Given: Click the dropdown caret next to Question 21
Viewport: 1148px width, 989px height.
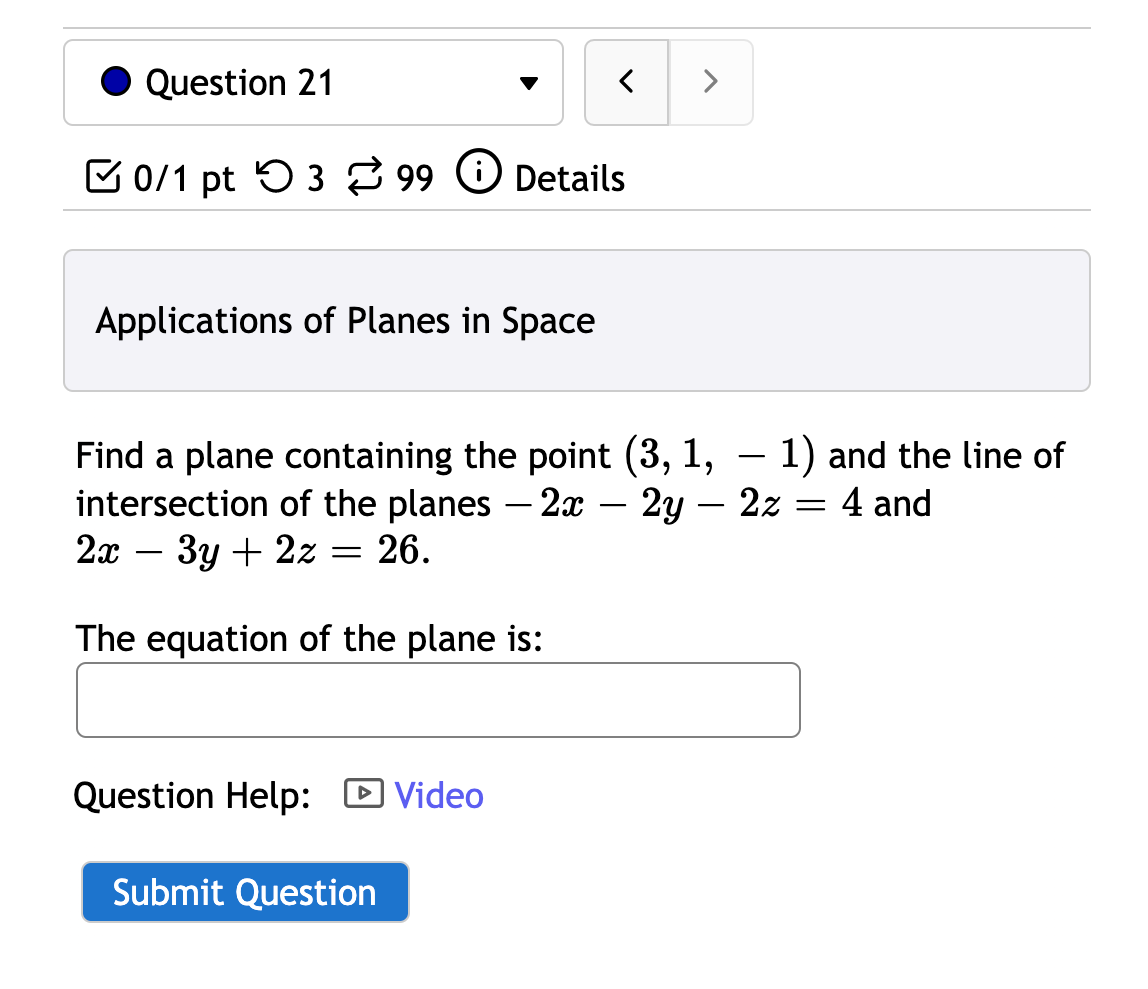Looking at the screenshot, I should (528, 84).
